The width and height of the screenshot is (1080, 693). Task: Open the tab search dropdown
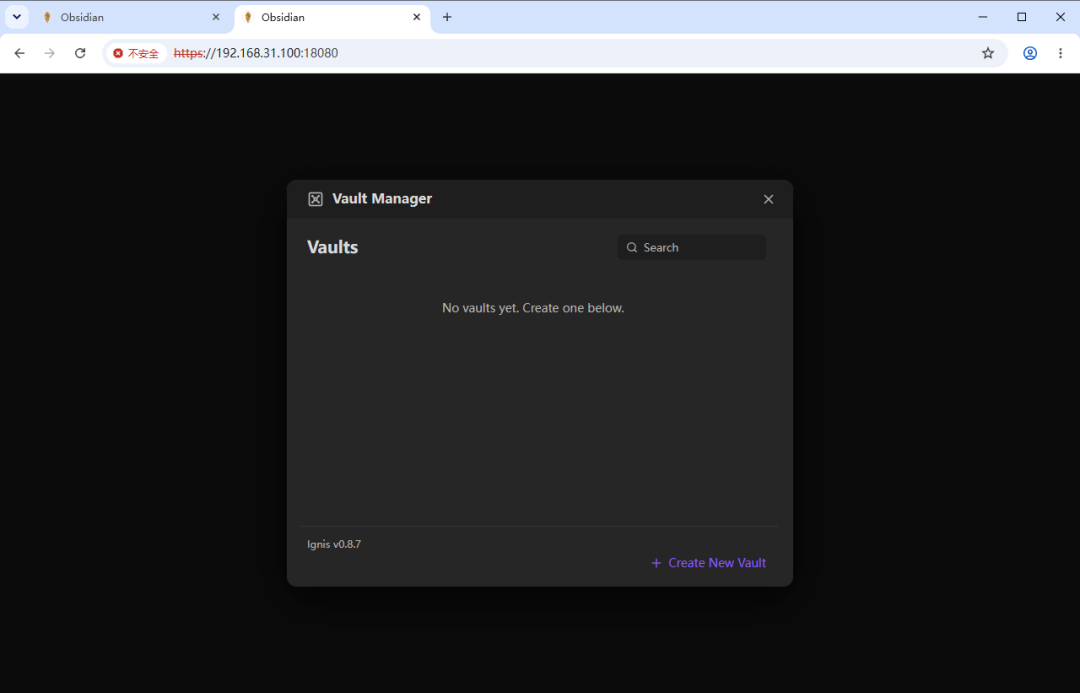coord(17,17)
